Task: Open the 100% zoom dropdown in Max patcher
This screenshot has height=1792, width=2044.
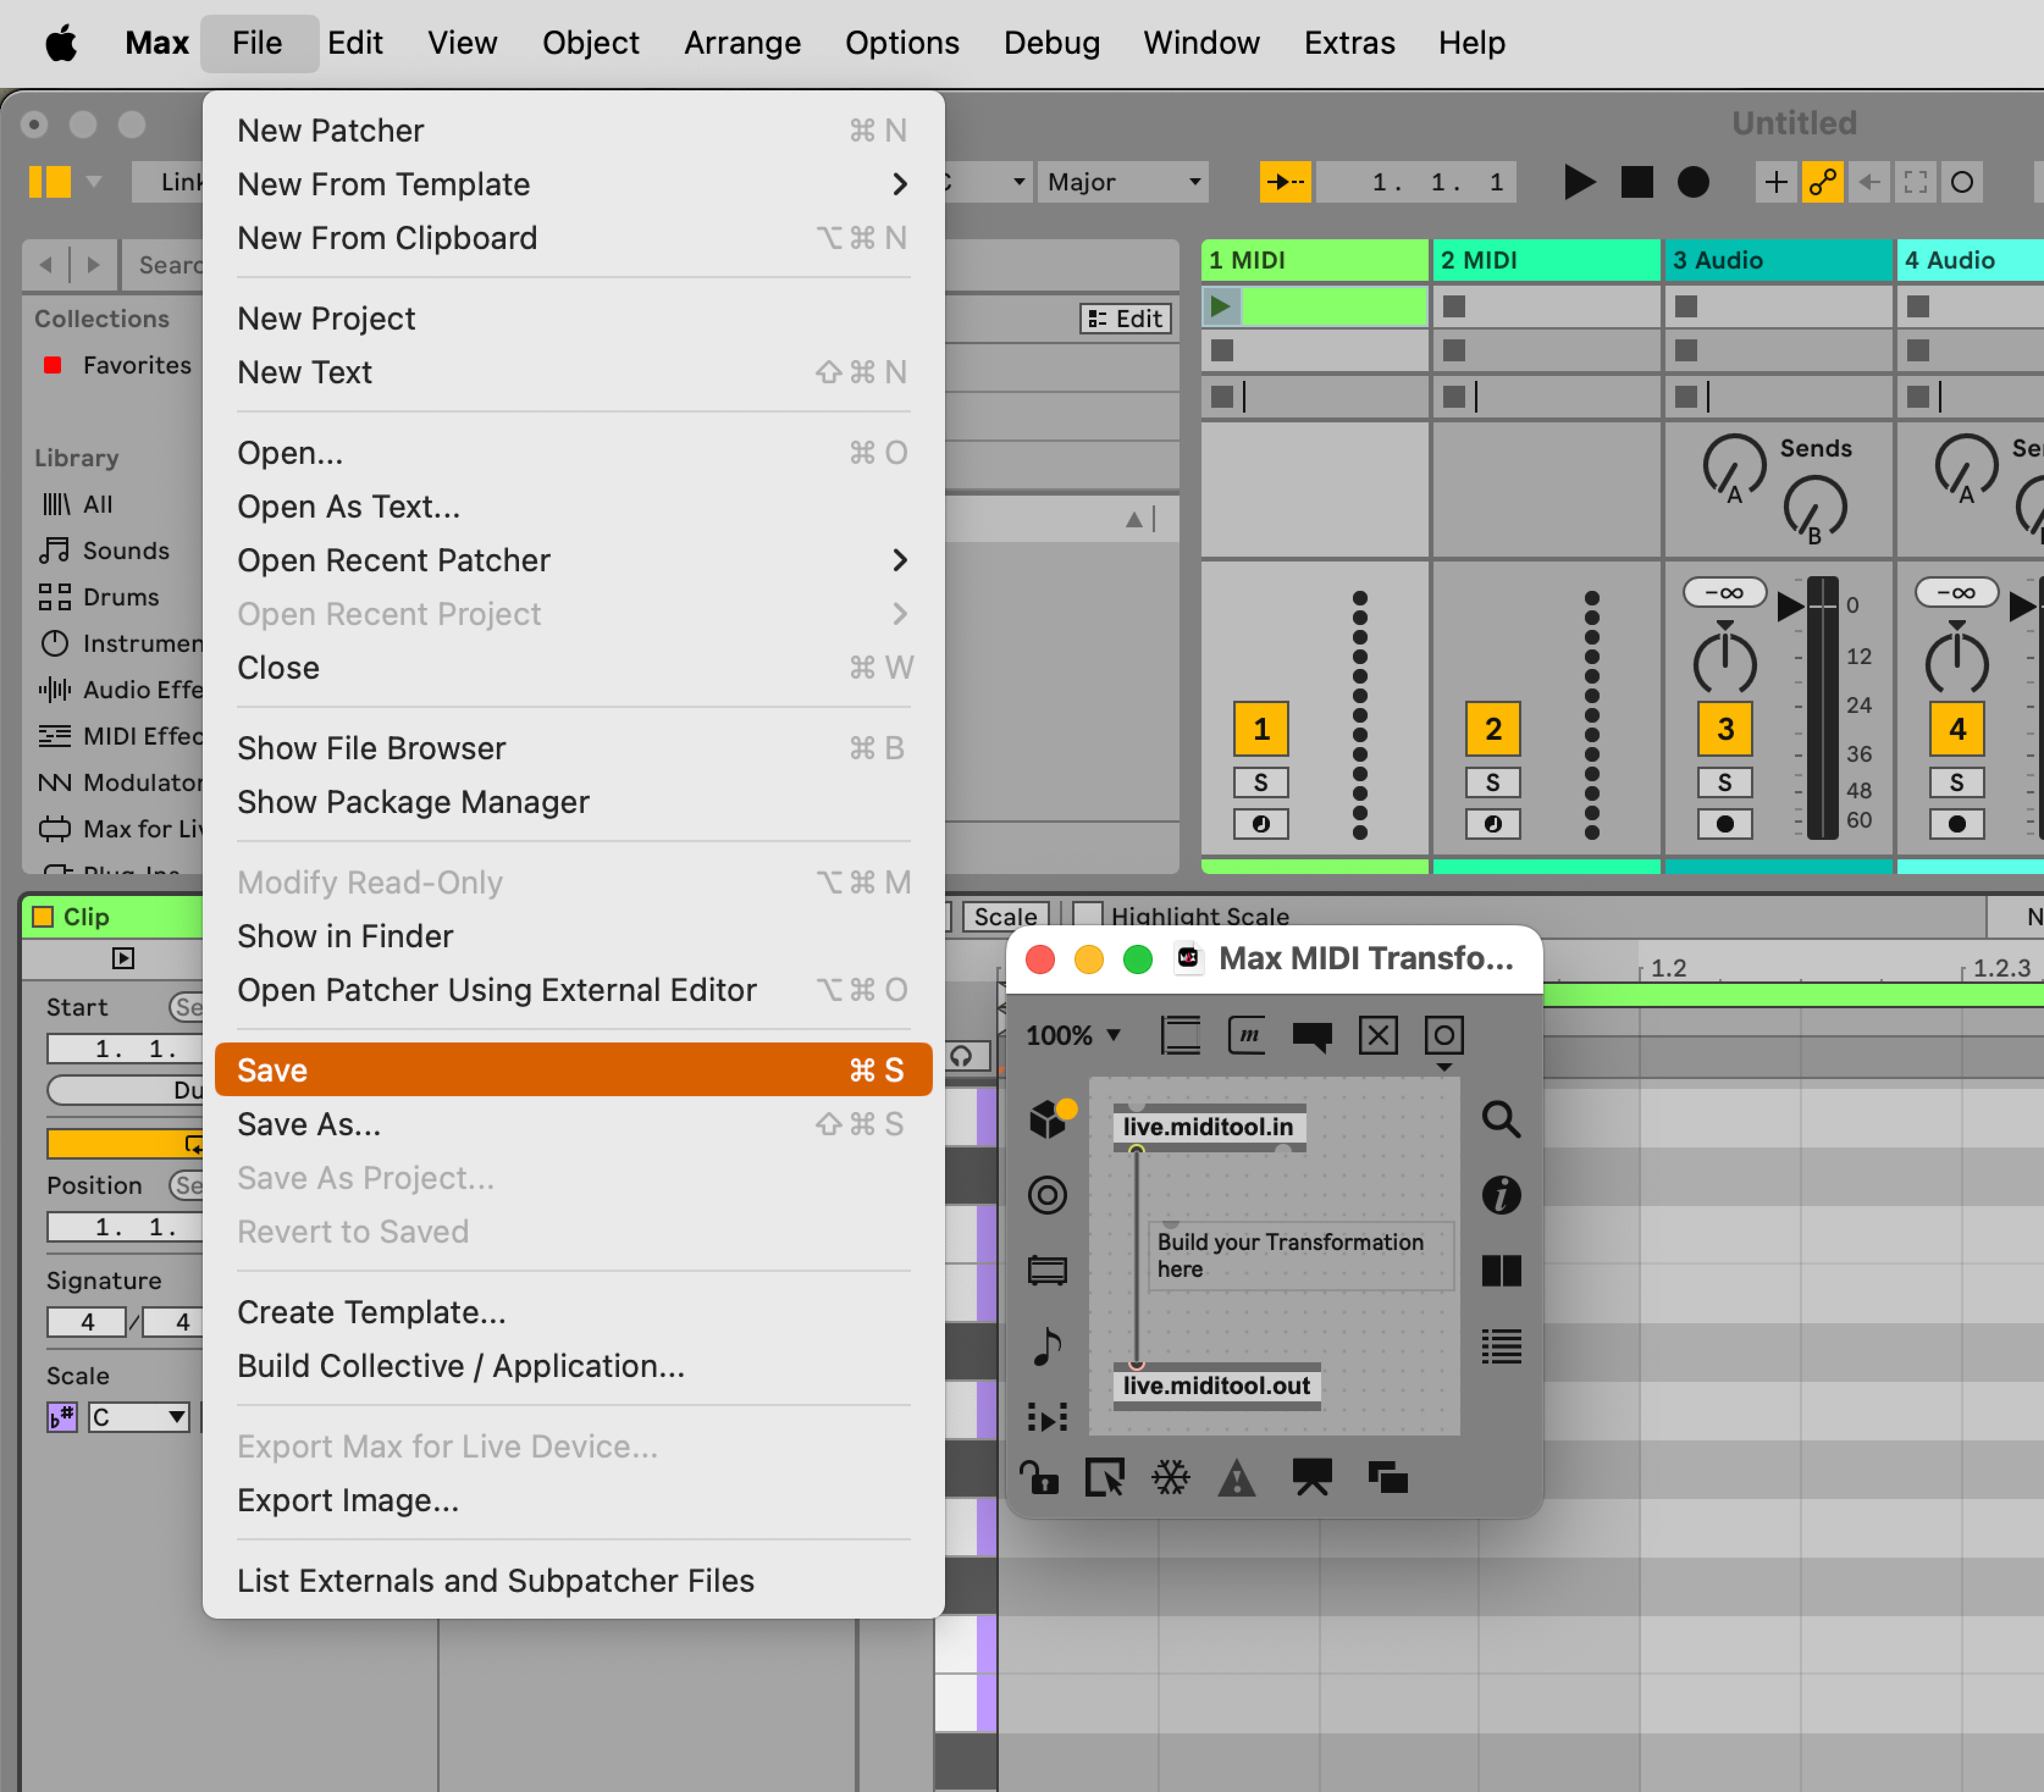Action: [x=1073, y=1035]
